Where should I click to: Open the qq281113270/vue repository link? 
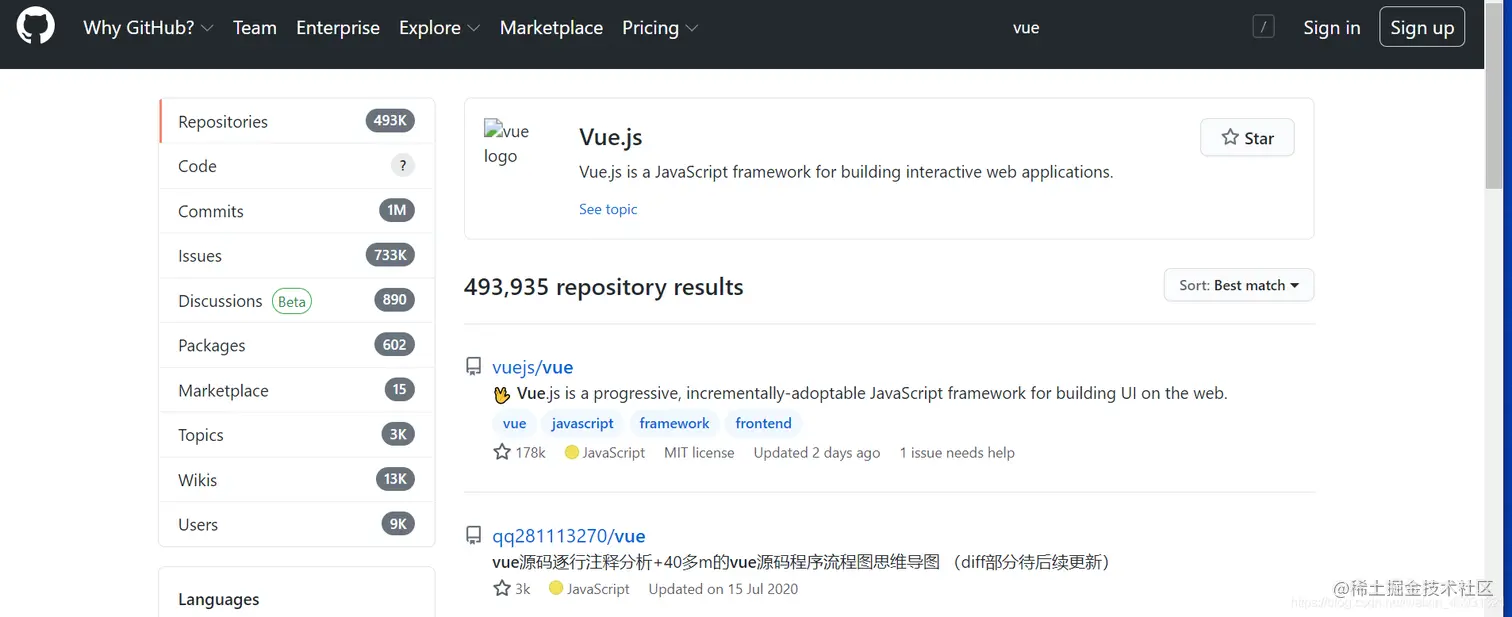coord(569,536)
